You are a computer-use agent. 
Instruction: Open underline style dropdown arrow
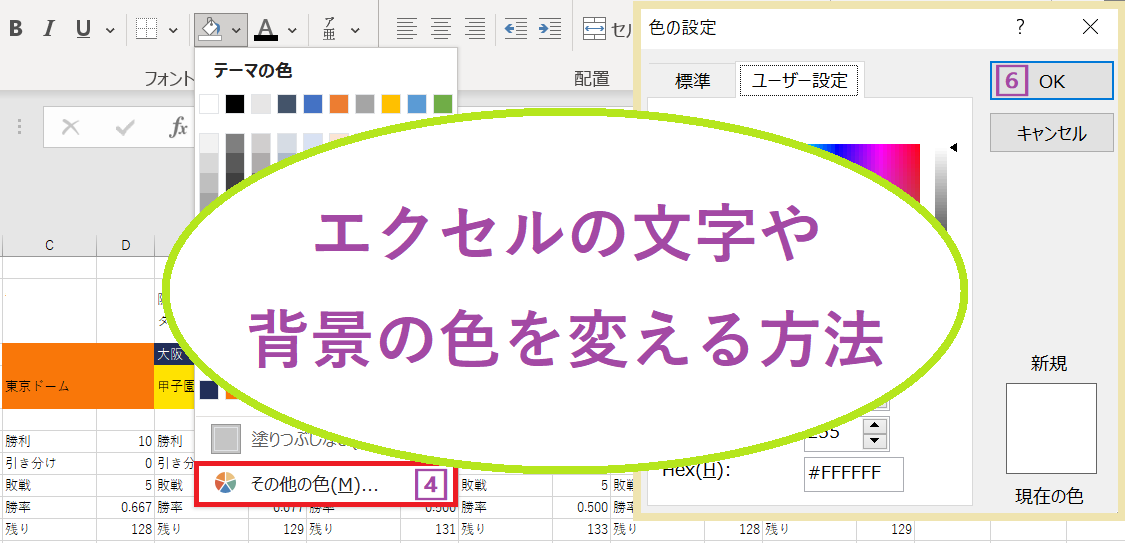110,30
